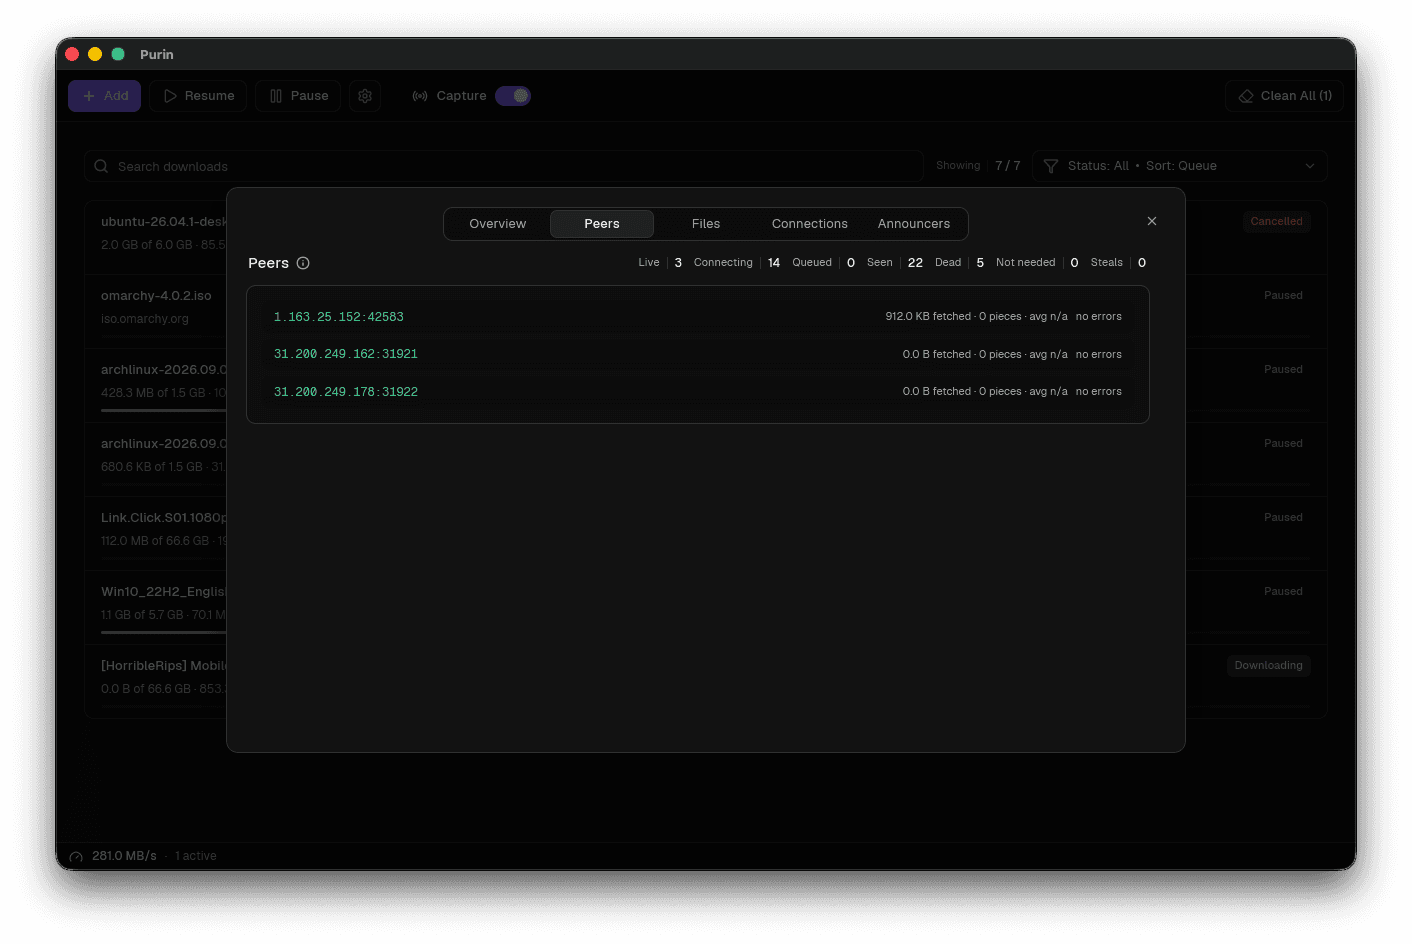Click the Live peers count
The width and height of the screenshot is (1412, 944).
point(678,263)
